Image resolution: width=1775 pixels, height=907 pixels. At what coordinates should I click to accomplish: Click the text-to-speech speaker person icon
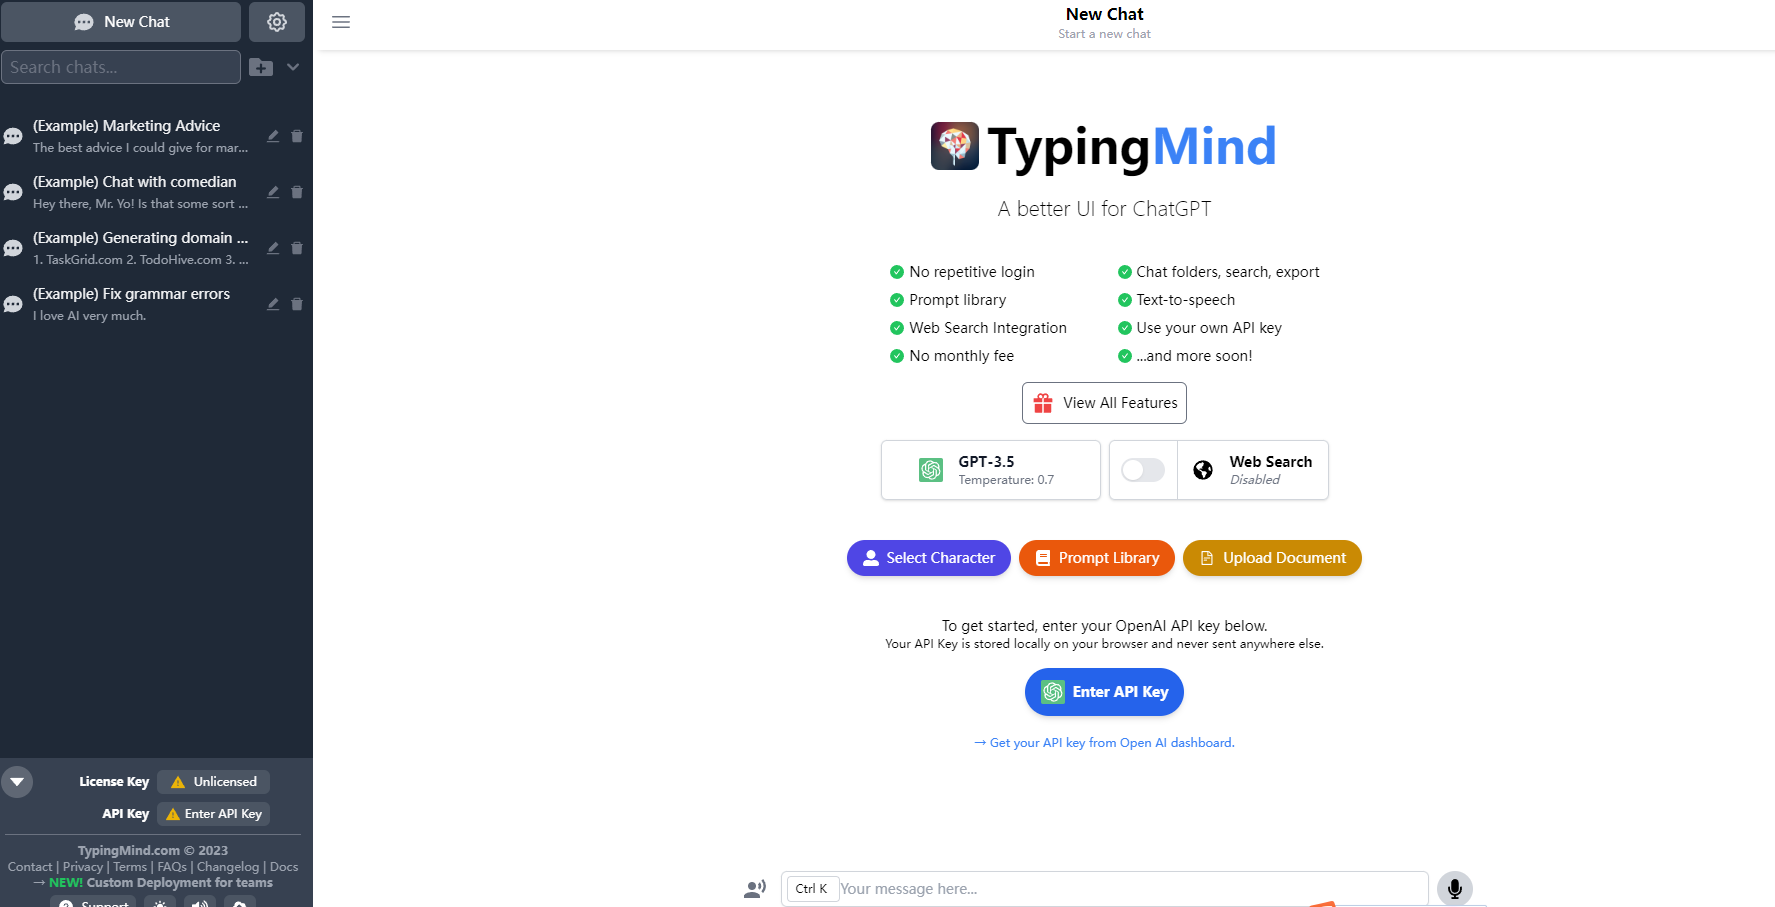click(x=755, y=888)
